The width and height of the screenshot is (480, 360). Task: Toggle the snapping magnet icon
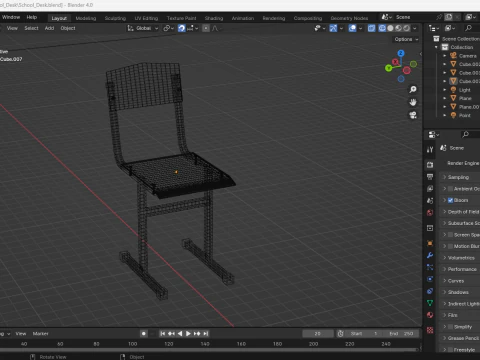point(182,28)
